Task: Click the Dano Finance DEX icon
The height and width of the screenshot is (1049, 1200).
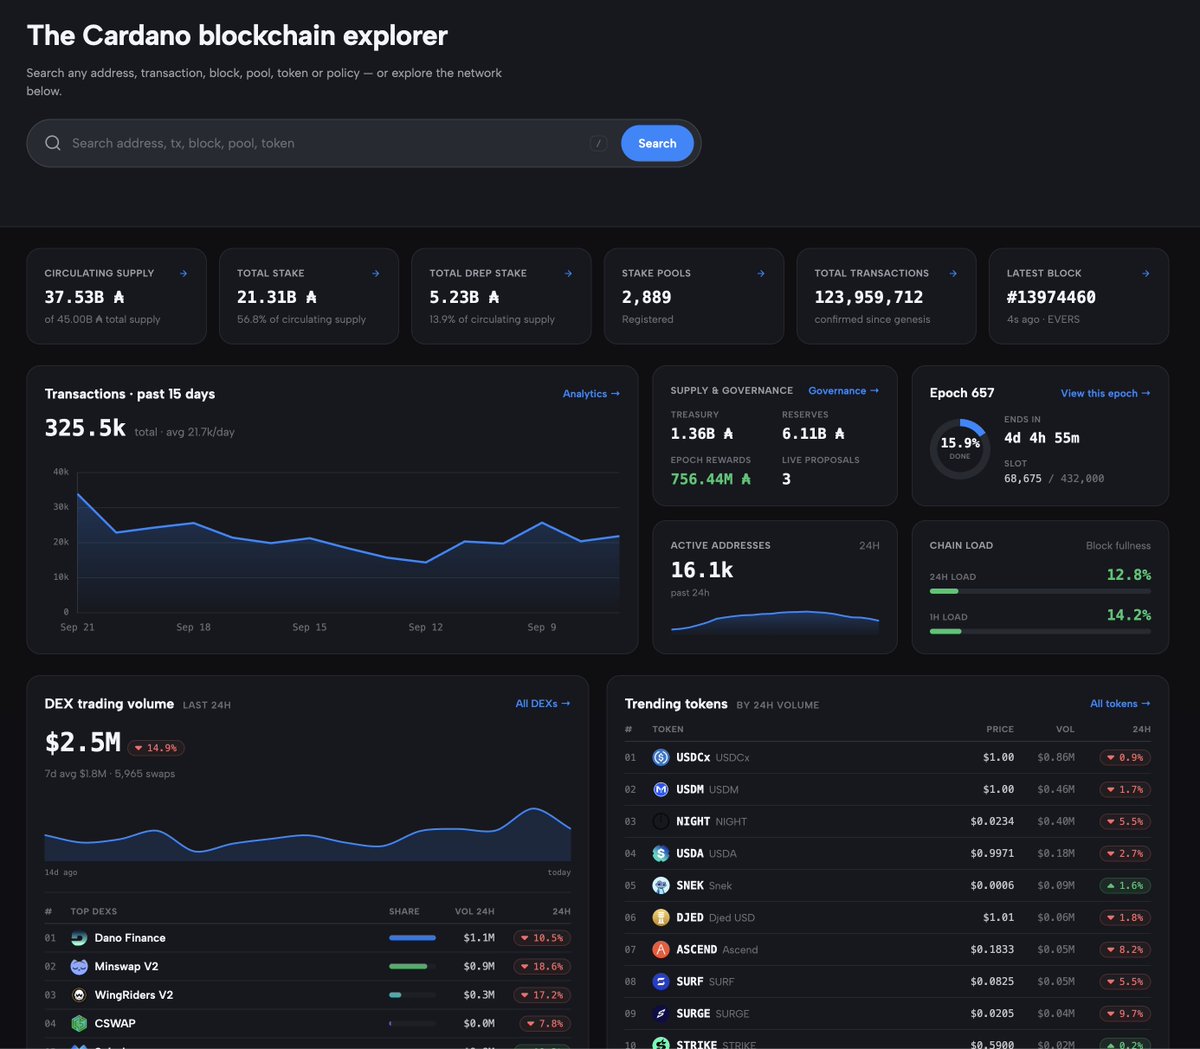Action: coord(79,938)
